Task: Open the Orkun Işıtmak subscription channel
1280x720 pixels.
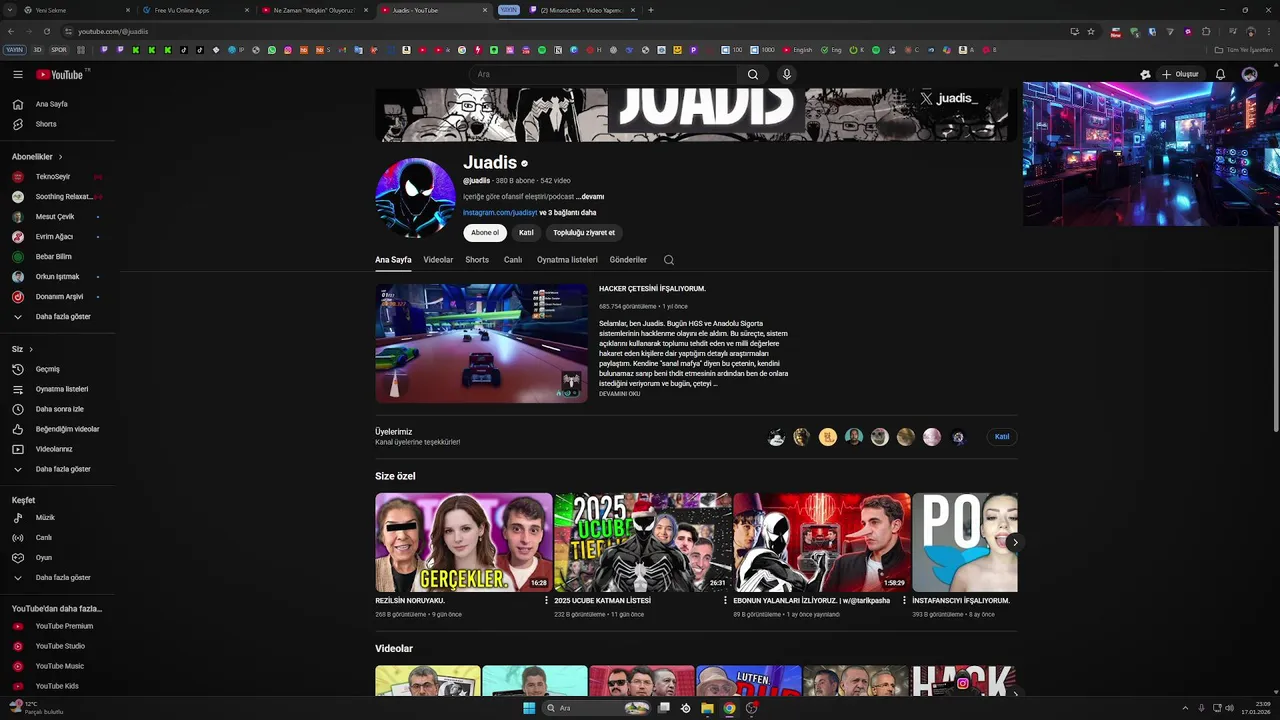Action: click(57, 277)
